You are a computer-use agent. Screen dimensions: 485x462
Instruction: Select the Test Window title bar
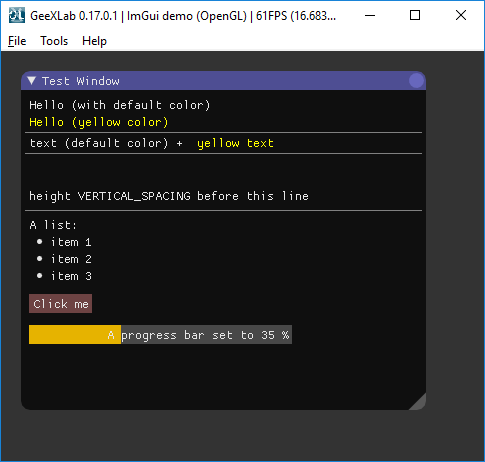(x=223, y=81)
